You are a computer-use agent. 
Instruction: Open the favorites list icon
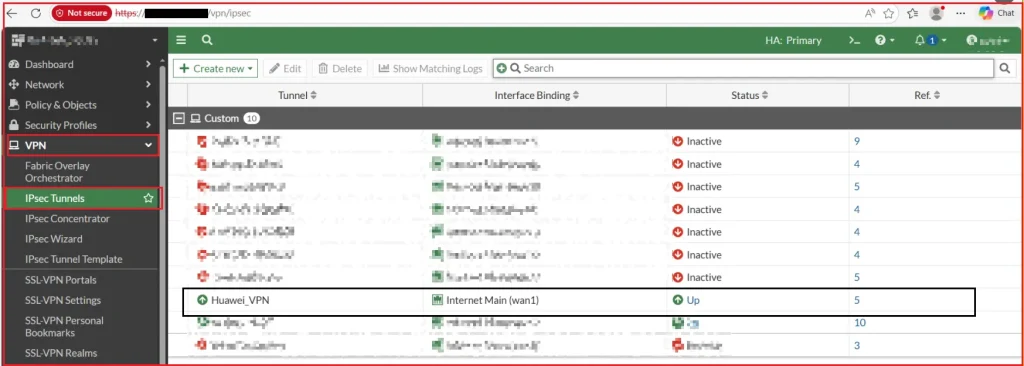[912, 13]
